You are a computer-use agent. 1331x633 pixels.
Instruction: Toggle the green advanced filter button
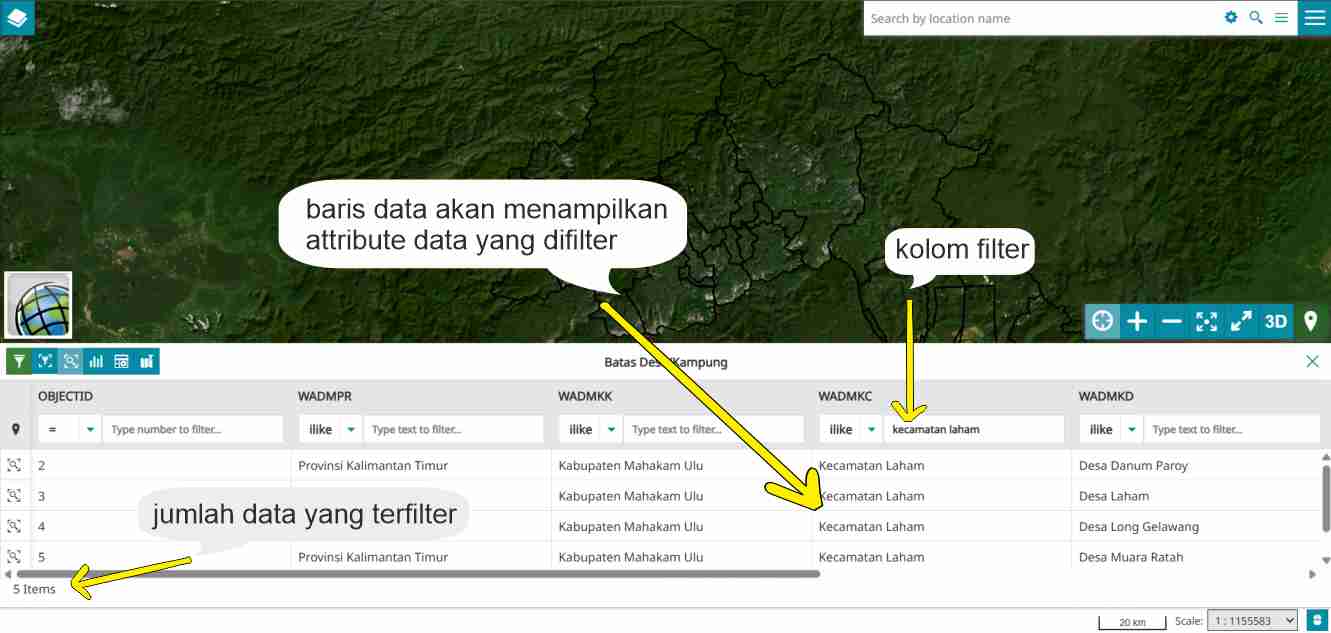pos(18,361)
